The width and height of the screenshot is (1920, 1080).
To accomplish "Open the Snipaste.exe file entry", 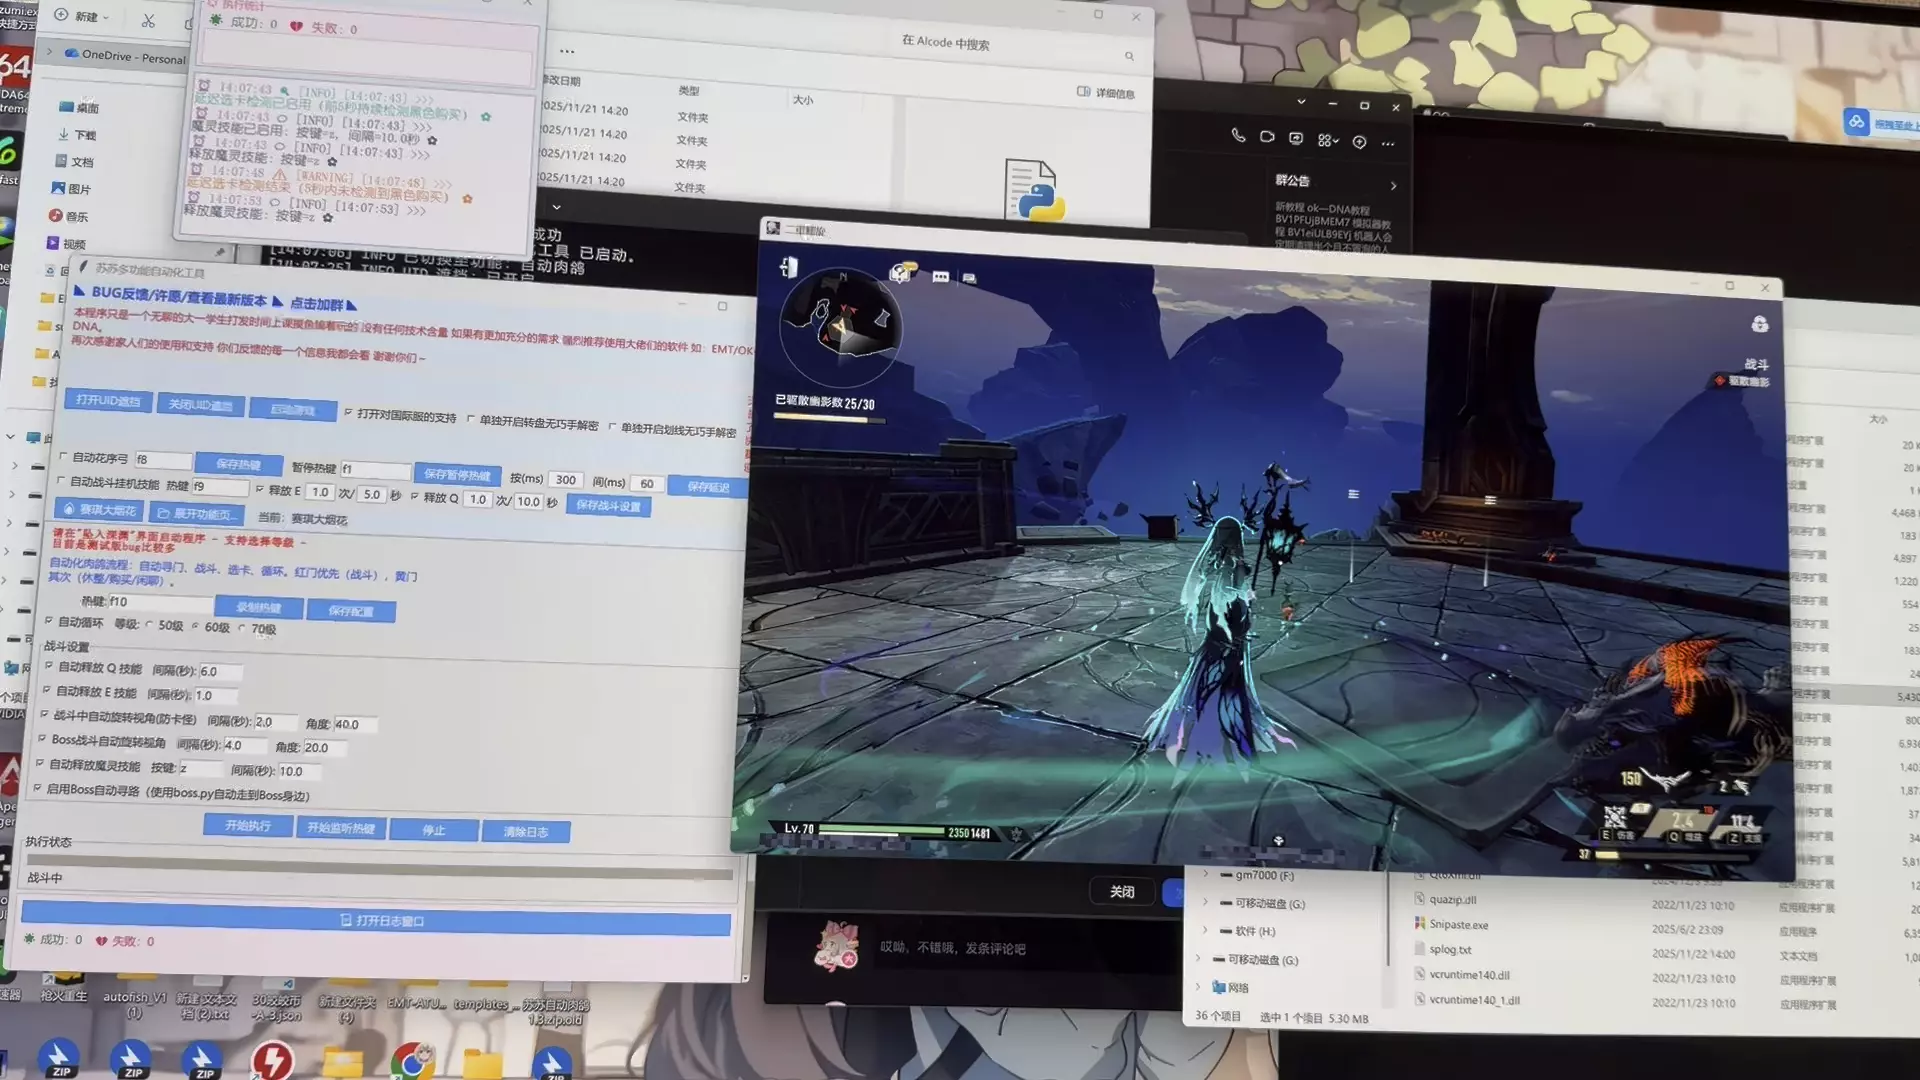I will tap(1458, 925).
